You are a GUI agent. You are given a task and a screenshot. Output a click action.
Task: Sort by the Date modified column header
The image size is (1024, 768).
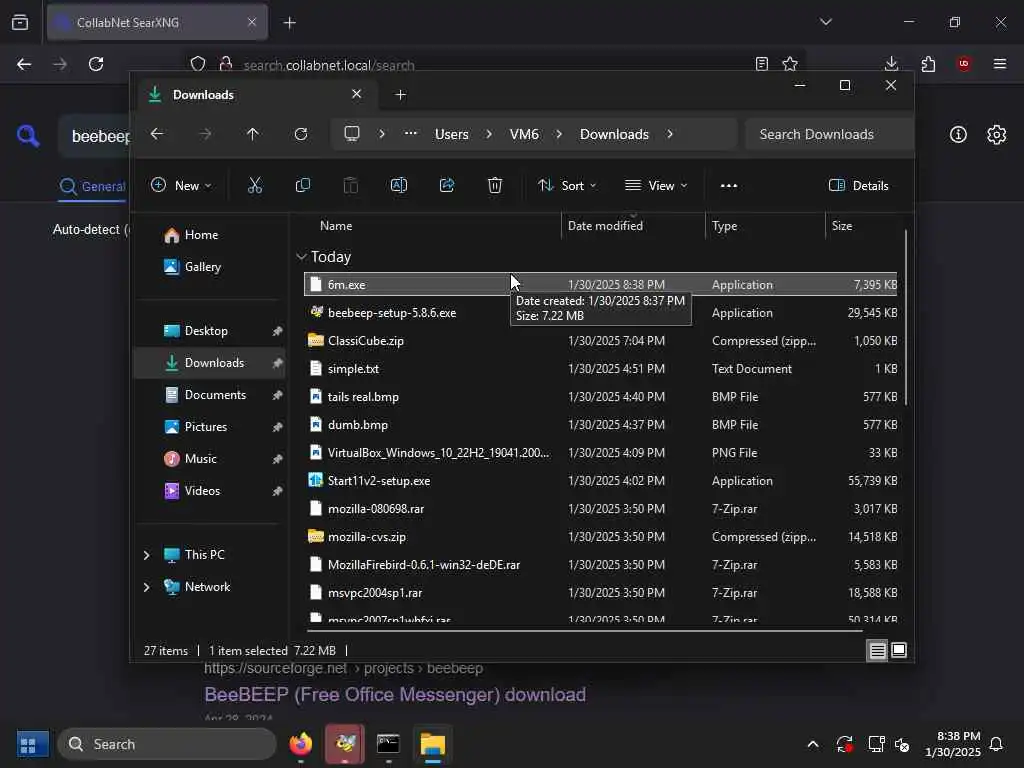605,226
